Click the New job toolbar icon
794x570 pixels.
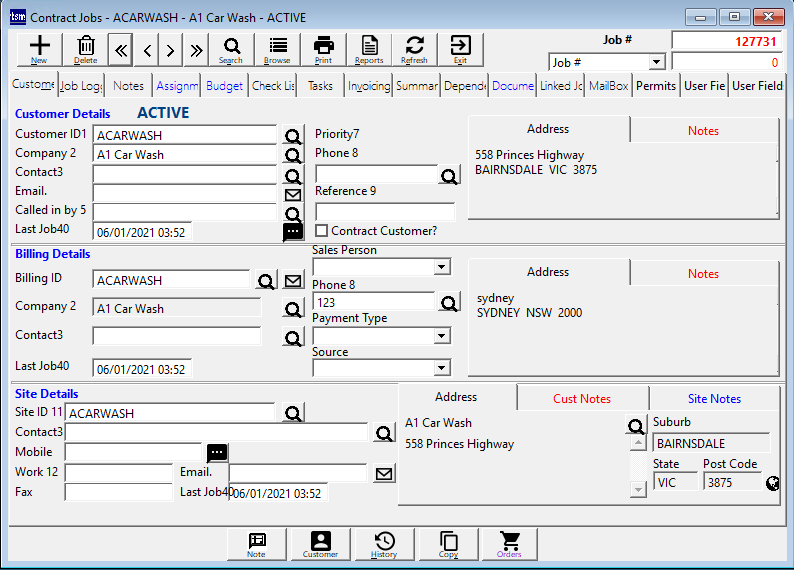click(39, 48)
